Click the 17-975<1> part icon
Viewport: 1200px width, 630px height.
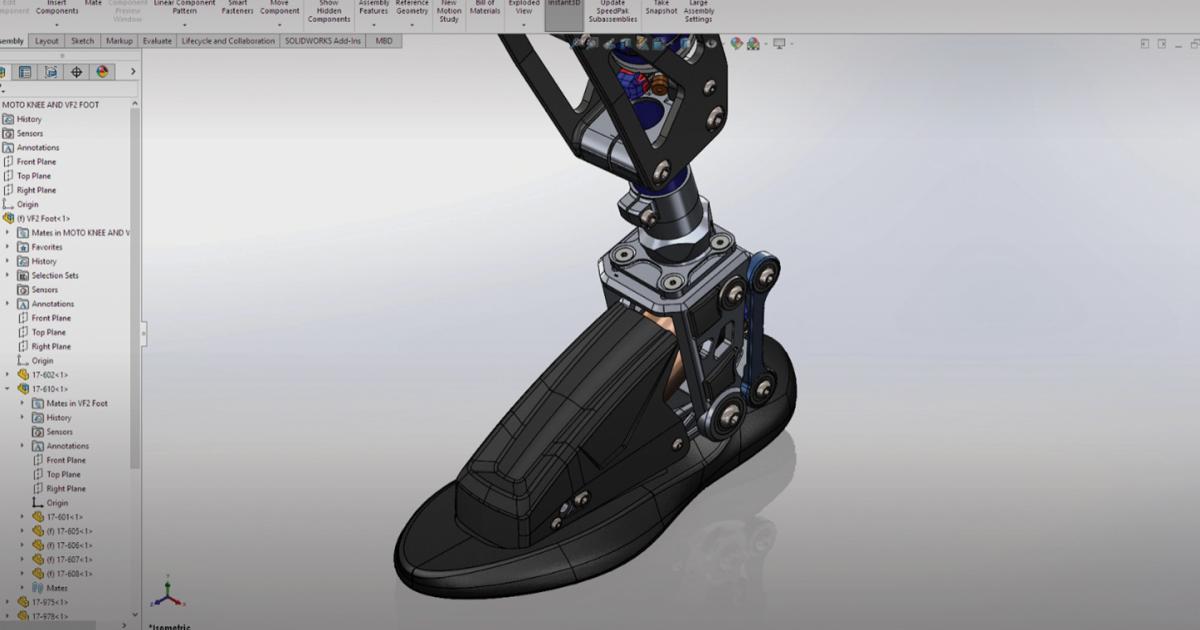point(23,602)
